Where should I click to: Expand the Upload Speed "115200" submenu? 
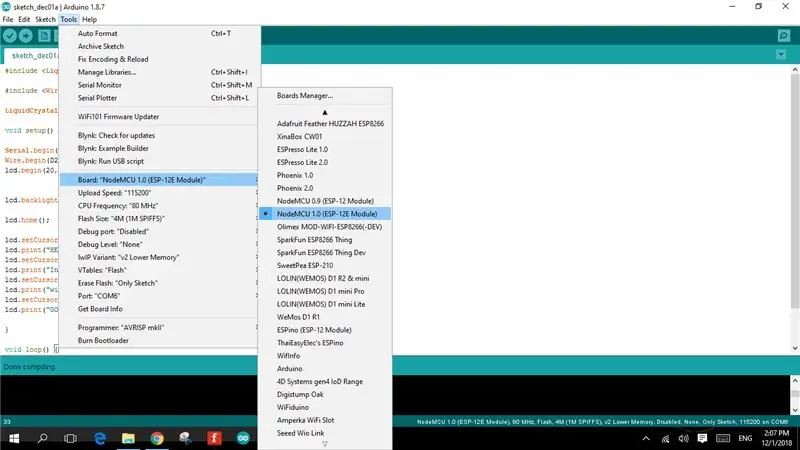[x=158, y=193]
